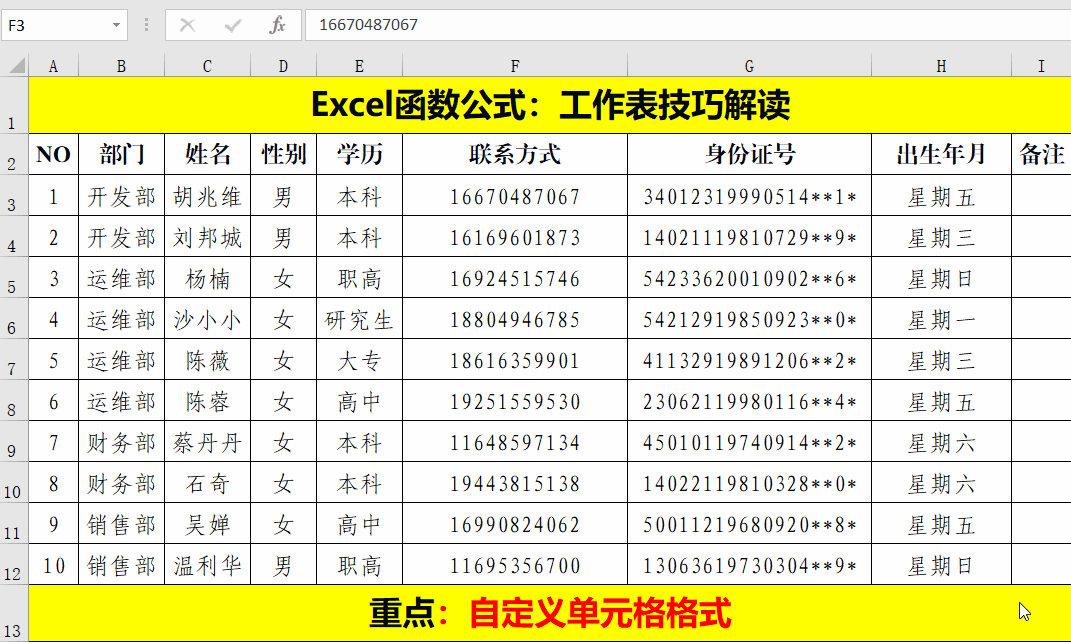This screenshot has height=642, width=1071.
Task: Select the cell with name 温利华
Action: 208,566
